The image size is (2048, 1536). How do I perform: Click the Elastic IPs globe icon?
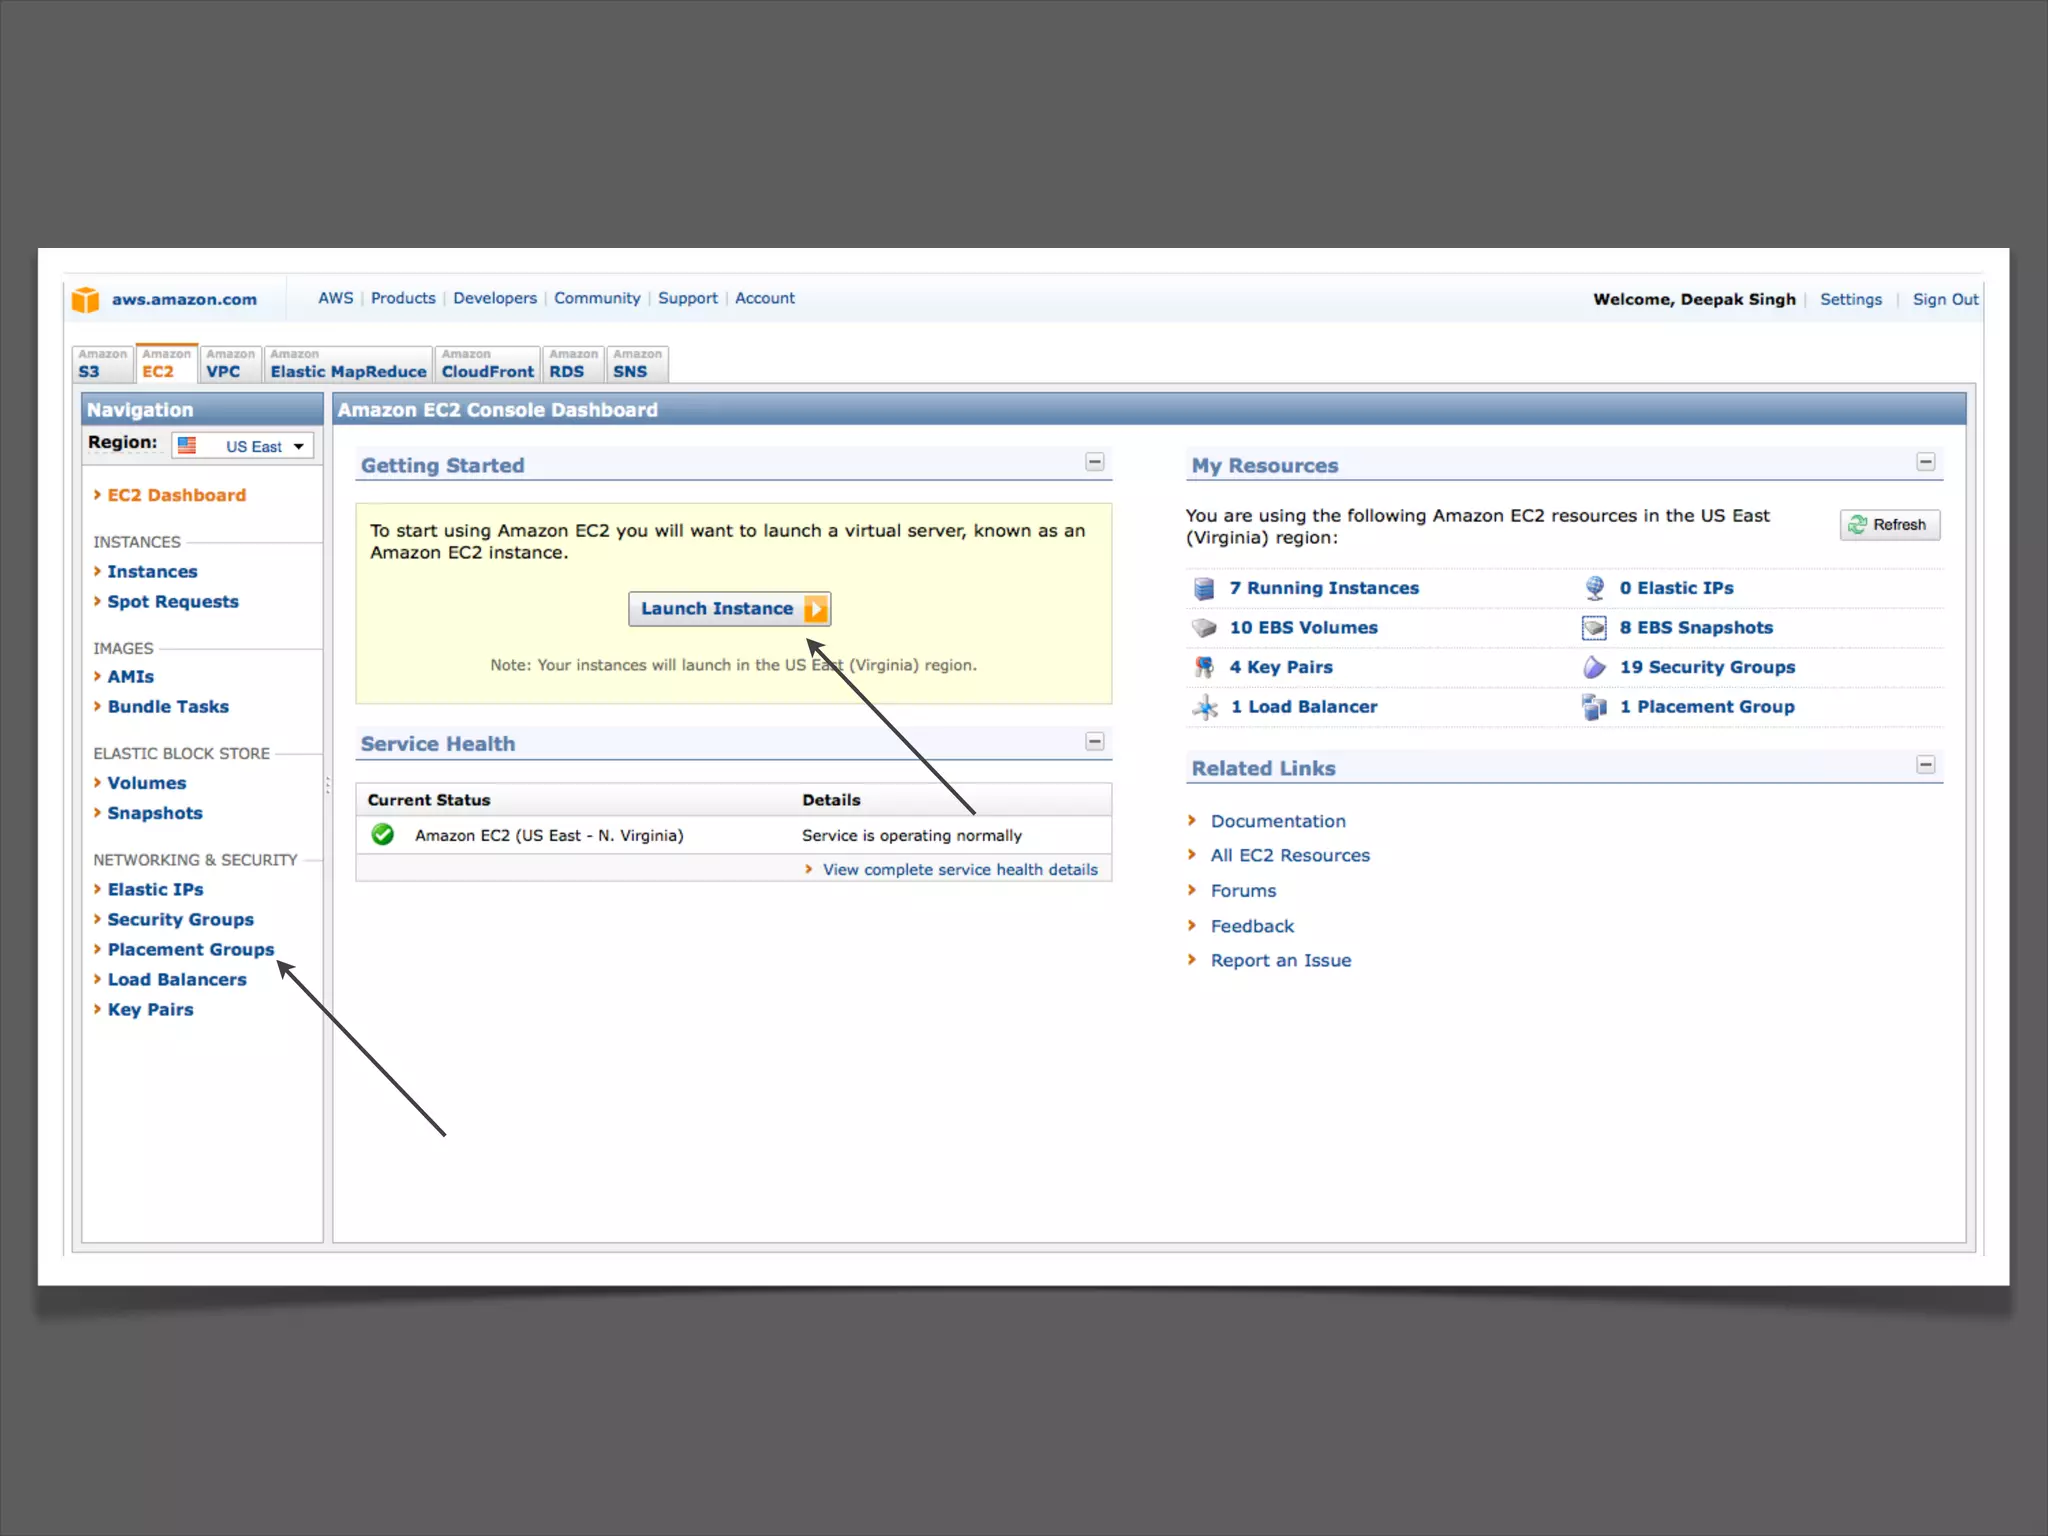tap(1594, 588)
